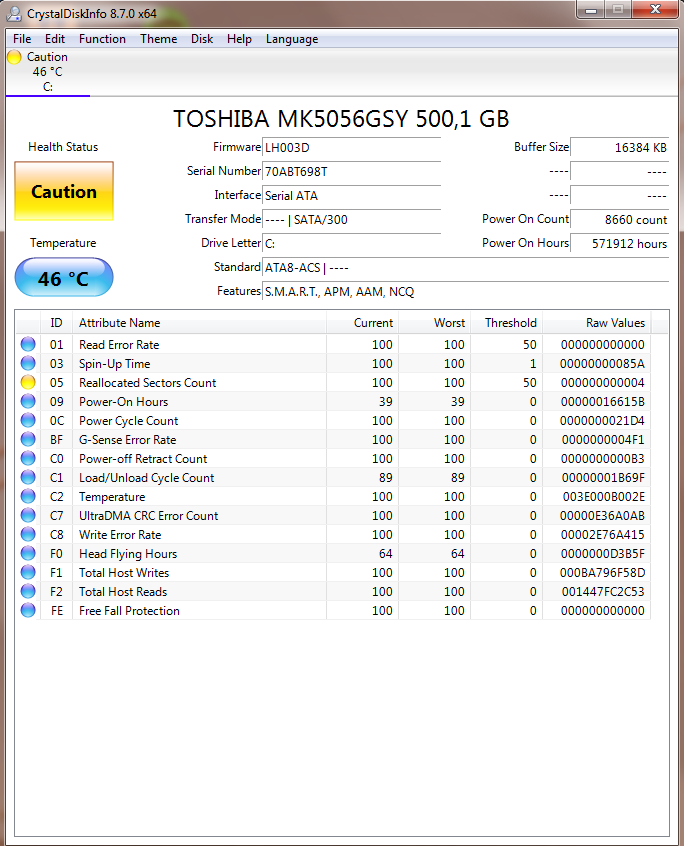Click the blue status icon for Total Host Reads
The image size is (684, 846).
coord(28,591)
